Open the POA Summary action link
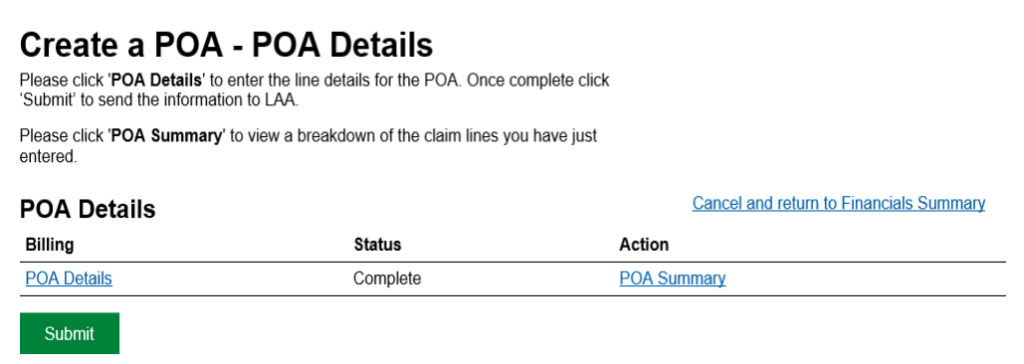The image size is (1024, 364). pos(672,278)
